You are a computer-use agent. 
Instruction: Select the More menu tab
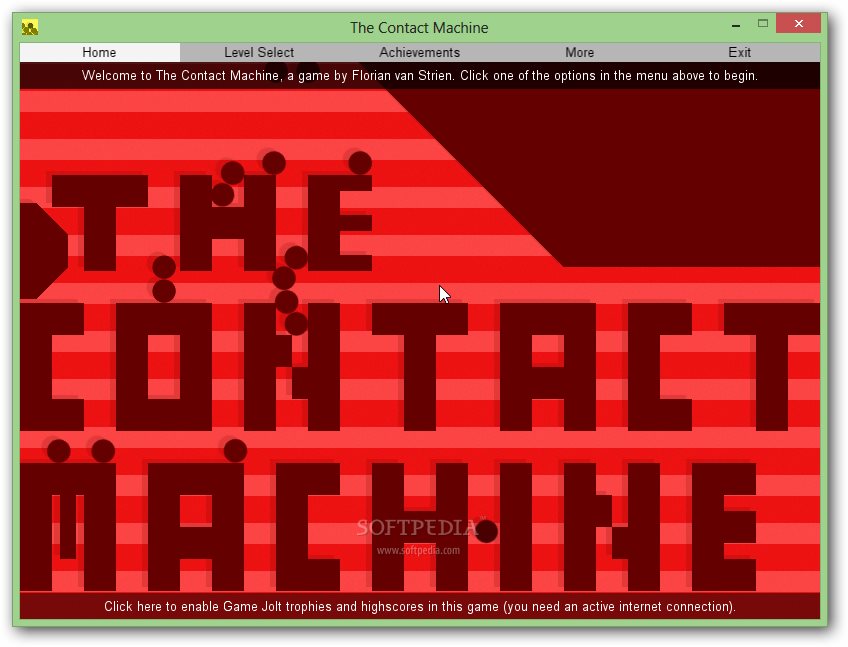click(579, 52)
